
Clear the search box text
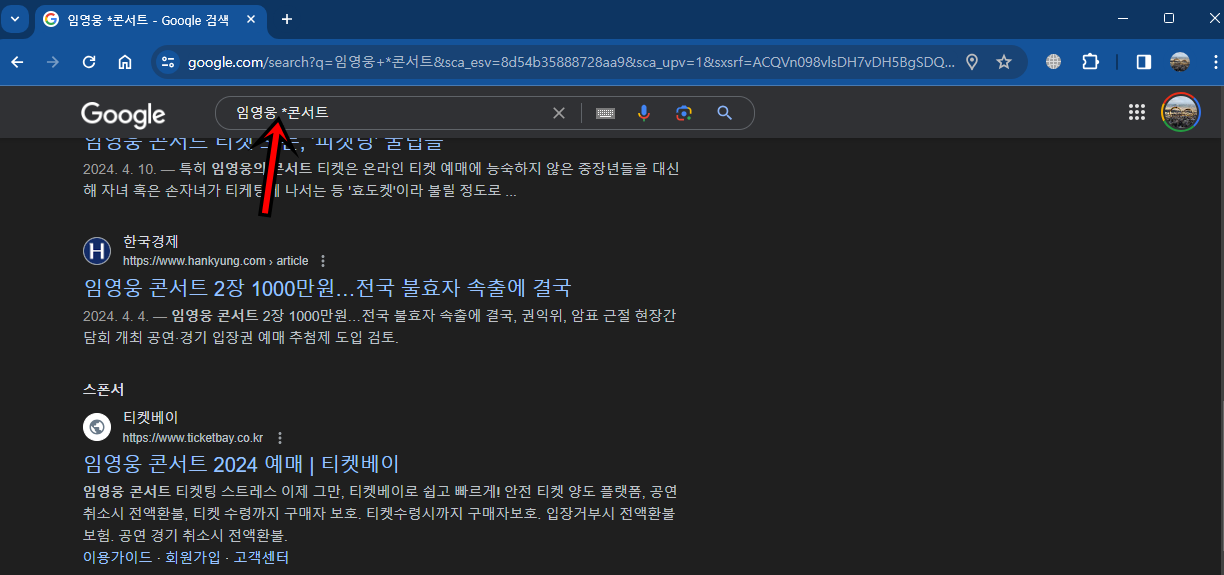click(559, 113)
